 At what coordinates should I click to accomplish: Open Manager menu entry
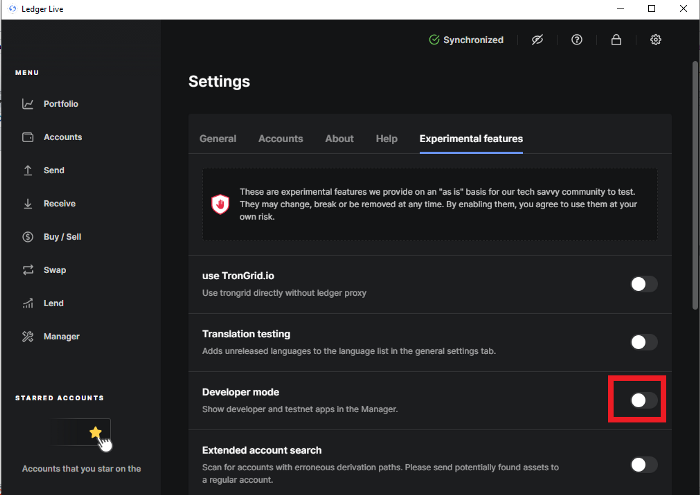62,337
